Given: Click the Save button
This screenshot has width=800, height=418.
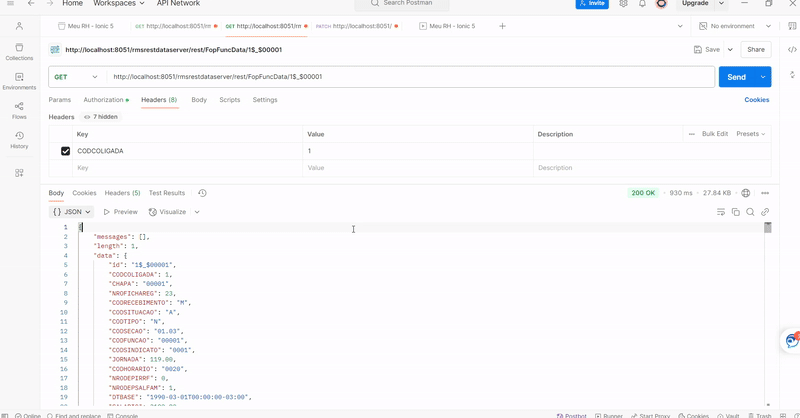Looking at the screenshot, I should coord(707,50).
